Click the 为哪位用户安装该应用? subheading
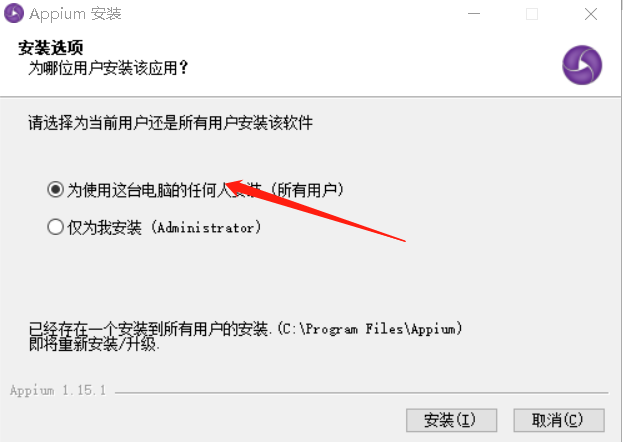This screenshot has height=442, width=623. [108, 68]
